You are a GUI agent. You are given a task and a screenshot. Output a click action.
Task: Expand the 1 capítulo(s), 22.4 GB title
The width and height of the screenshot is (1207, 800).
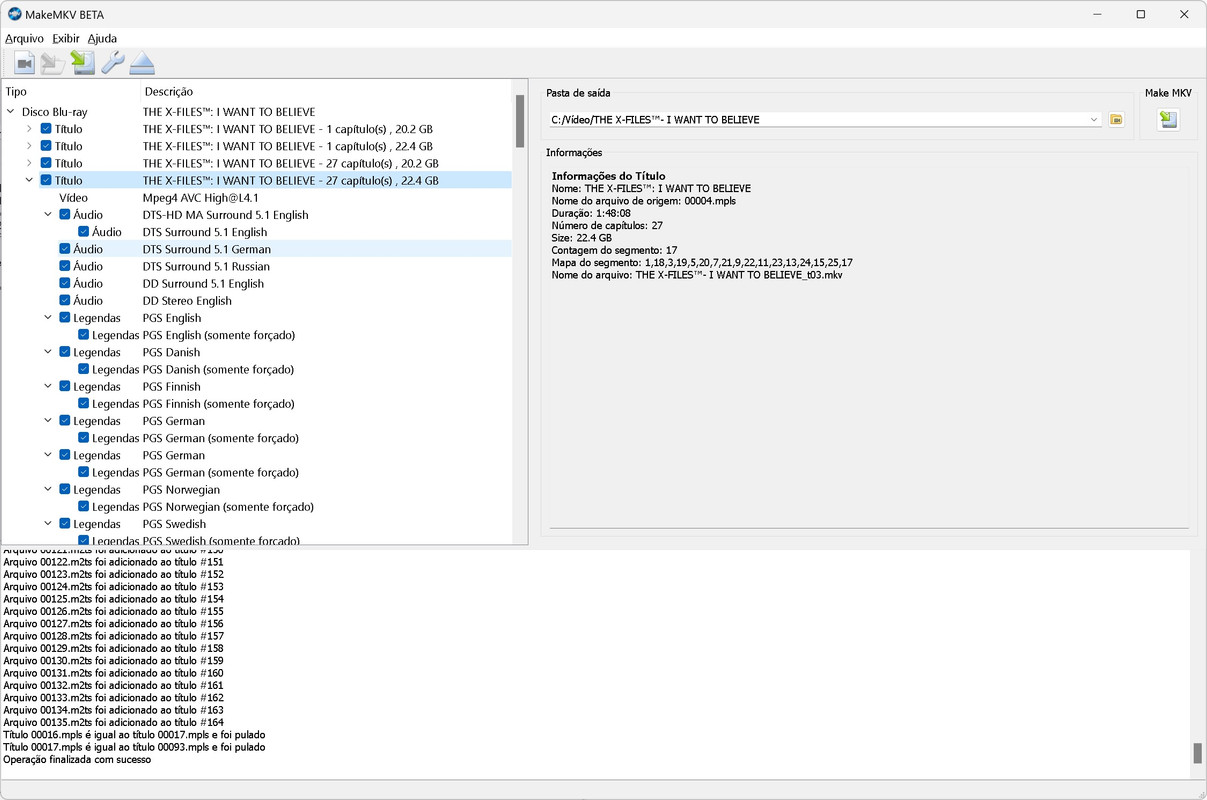click(29, 146)
